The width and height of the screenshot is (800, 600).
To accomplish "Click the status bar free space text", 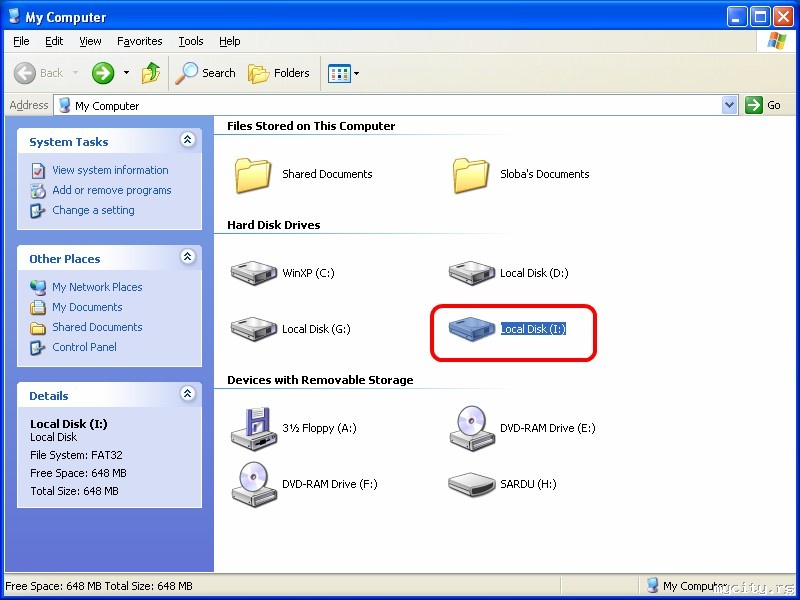I will coord(99,586).
